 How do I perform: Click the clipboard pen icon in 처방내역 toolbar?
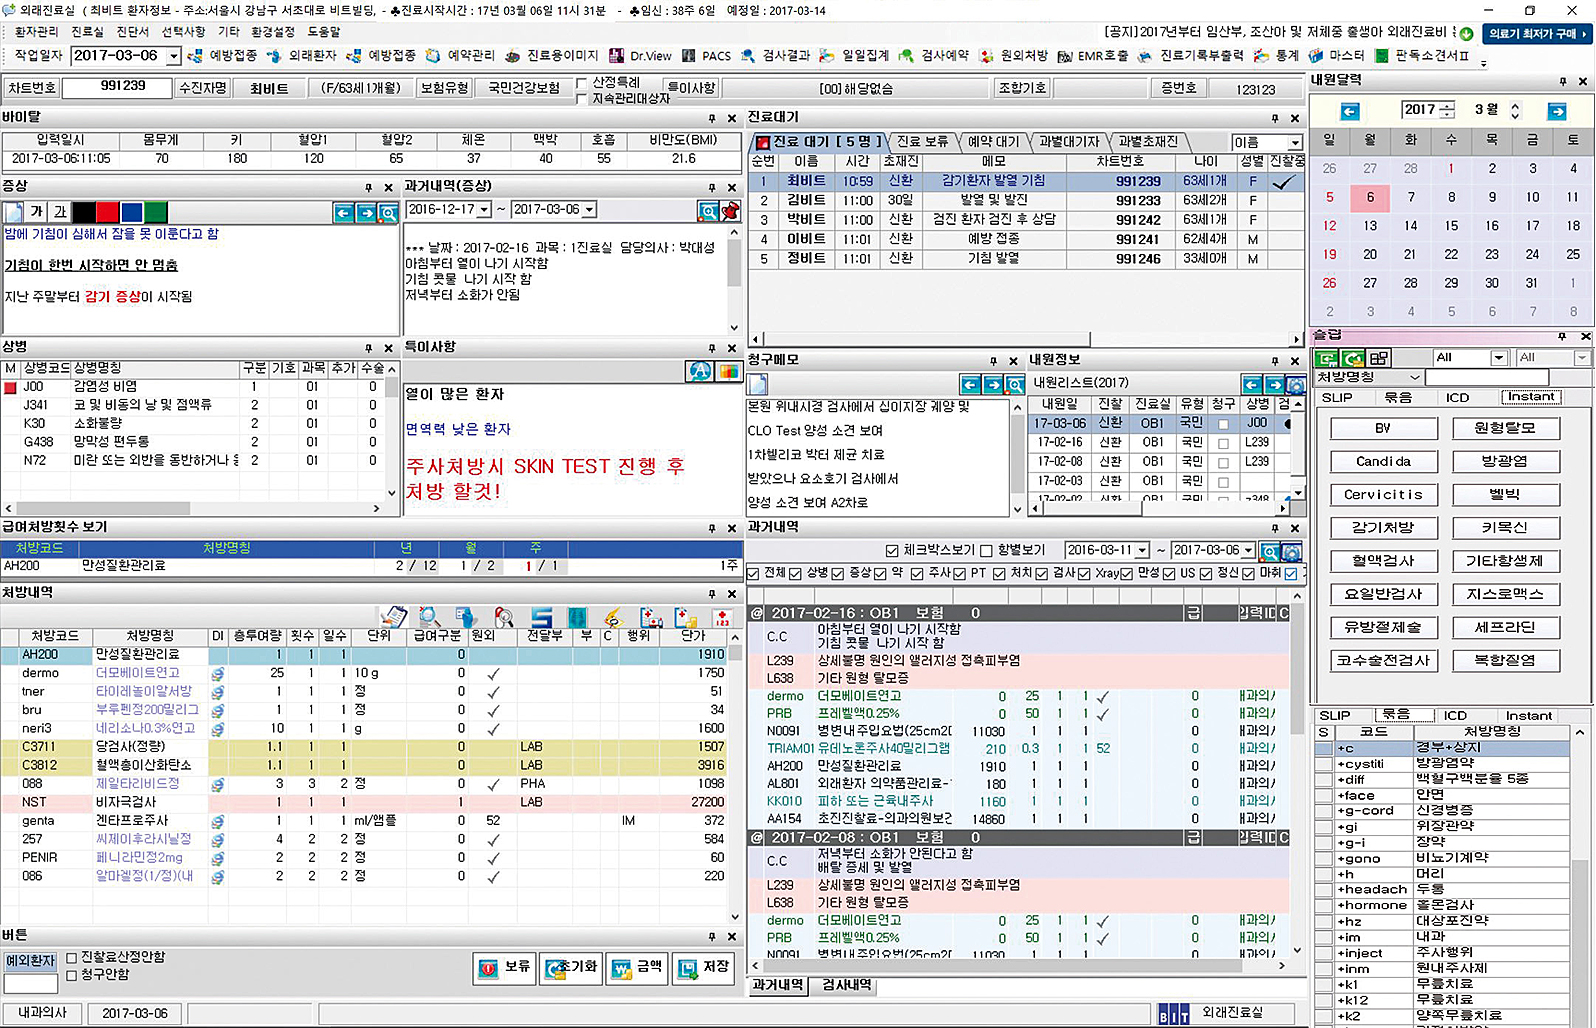tap(393, 617)
